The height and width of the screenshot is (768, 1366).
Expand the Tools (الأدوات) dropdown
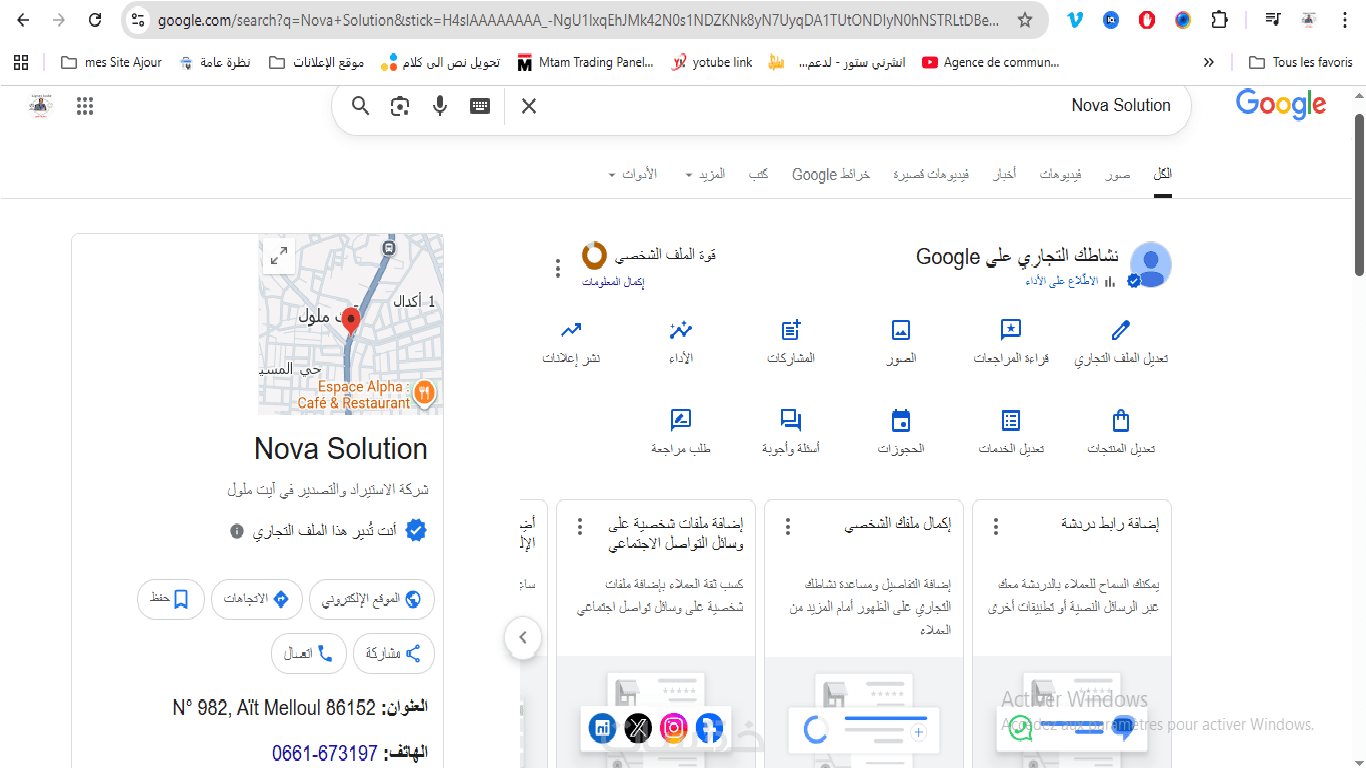pos(632,174)
